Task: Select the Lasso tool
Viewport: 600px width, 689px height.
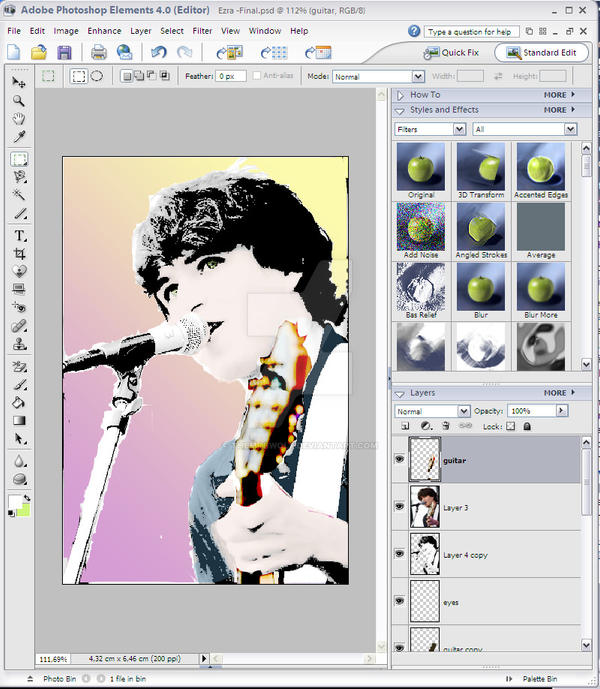Action: [x=19, y=177]
